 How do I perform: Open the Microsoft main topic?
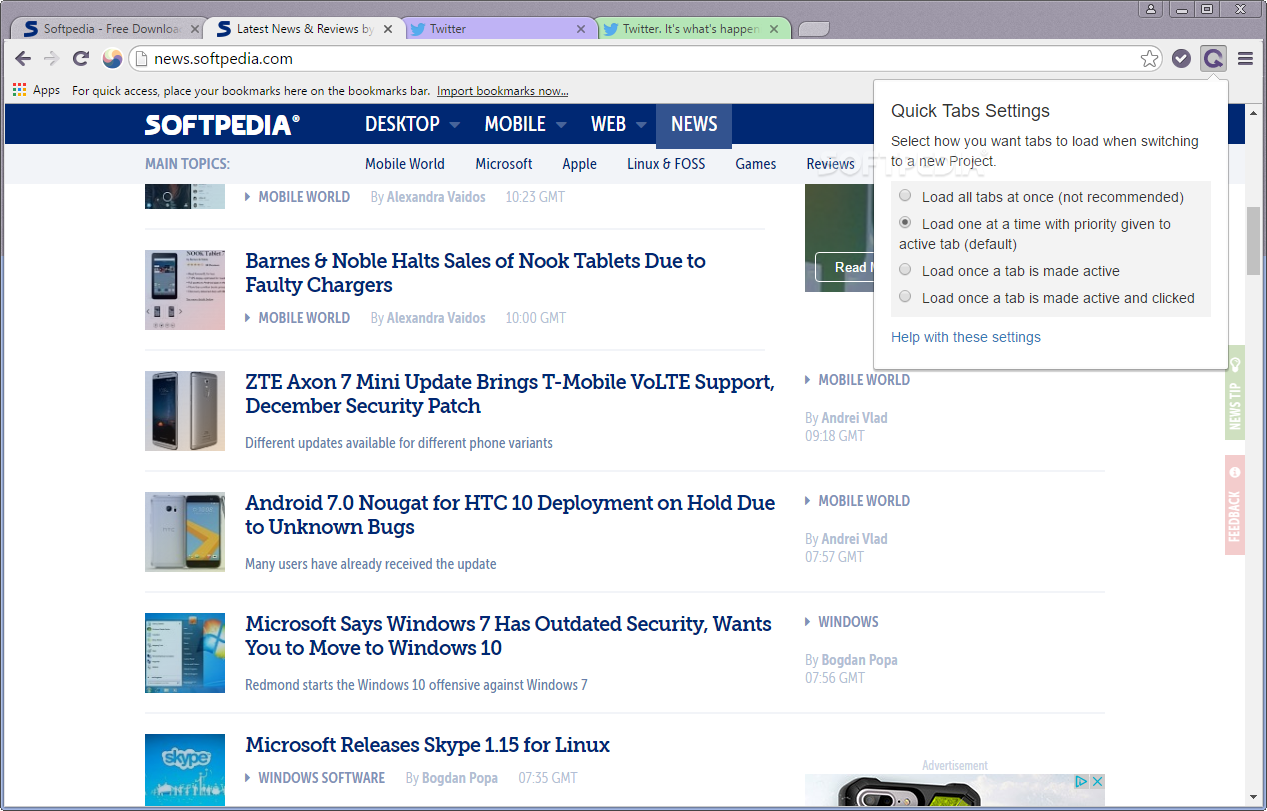504,164
